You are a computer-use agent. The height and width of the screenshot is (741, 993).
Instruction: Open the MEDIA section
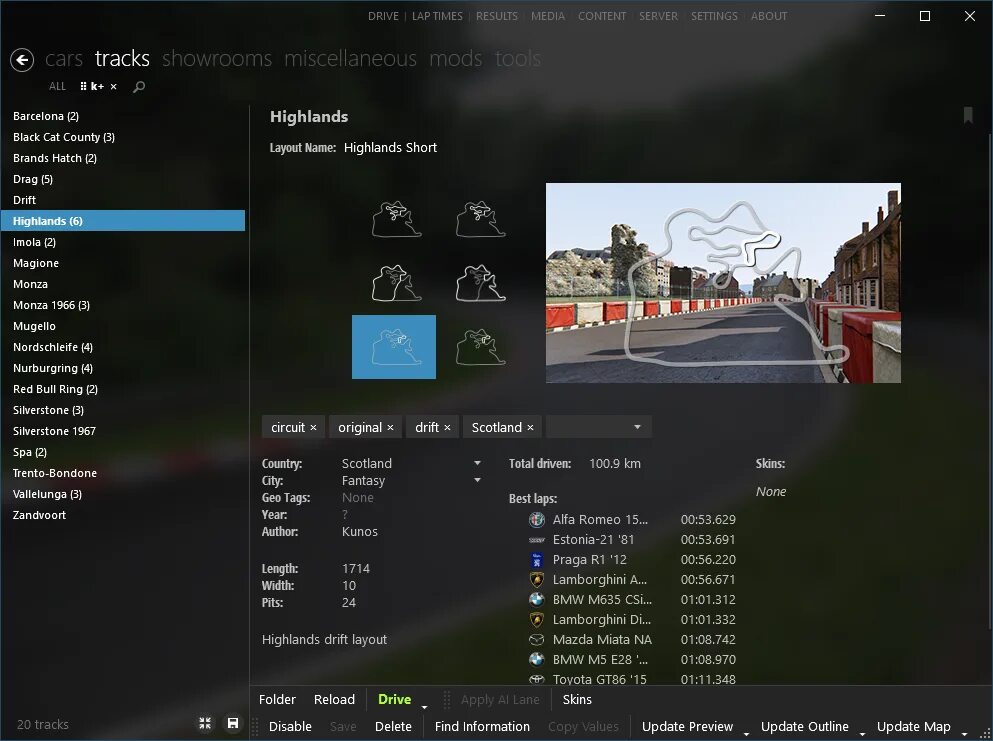pos(548,16)
